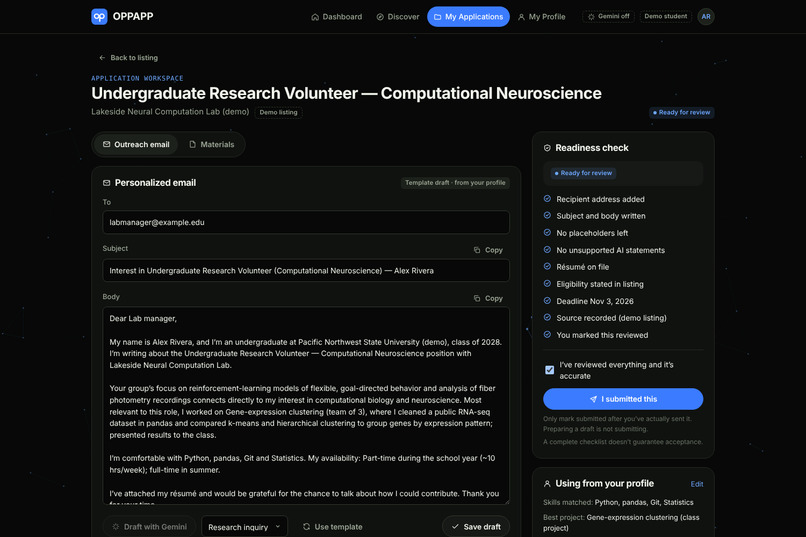Click the No placeholders left check icon
The height and width of the screenshot is (537, 806).
click(547, 233)
